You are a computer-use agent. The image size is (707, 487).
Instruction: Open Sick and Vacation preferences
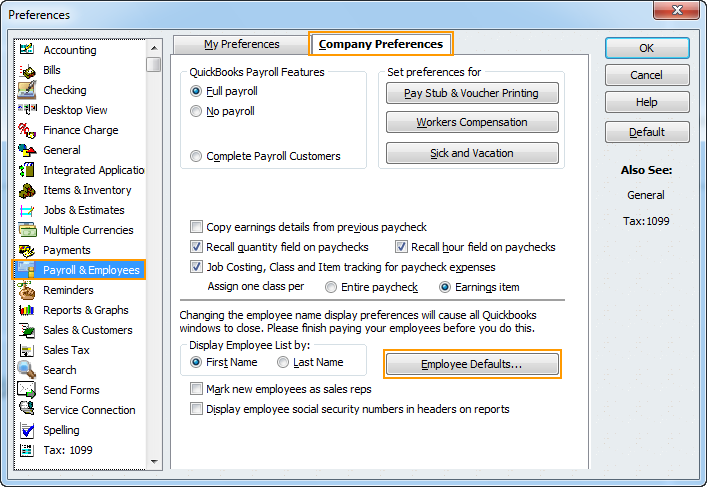point(472,153)
